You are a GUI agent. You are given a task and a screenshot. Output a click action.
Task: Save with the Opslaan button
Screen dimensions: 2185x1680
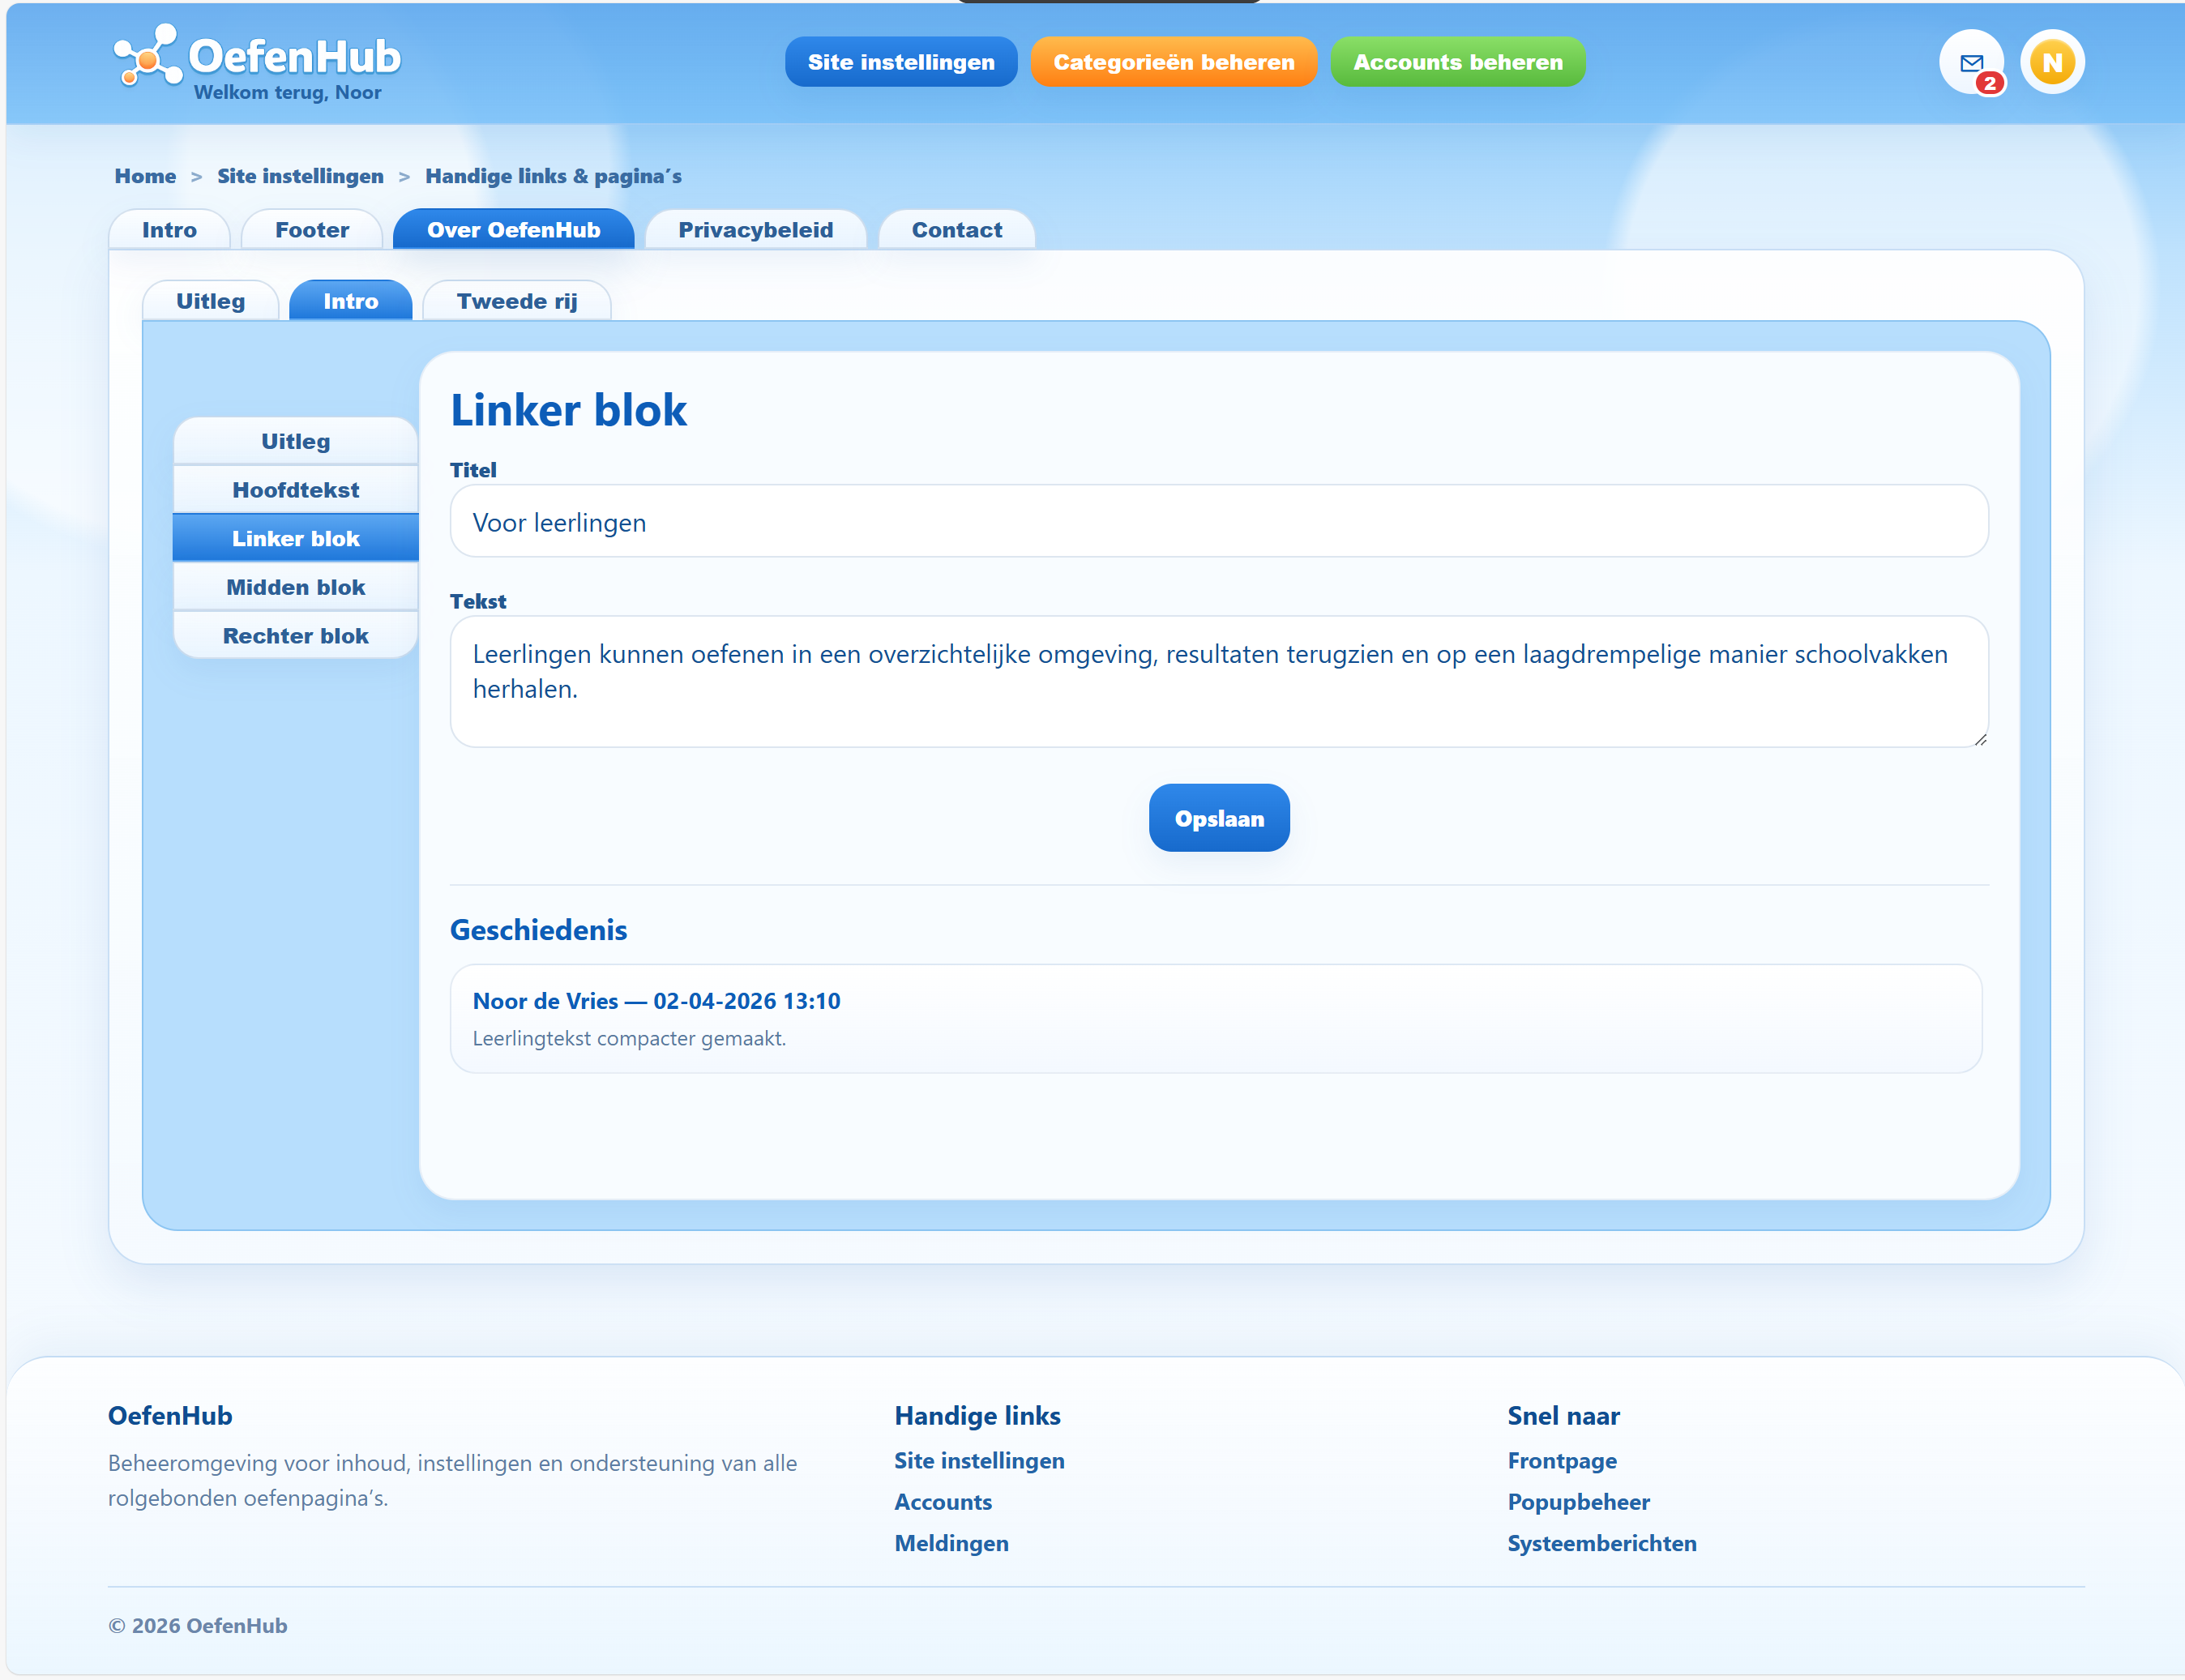(1219, 818)
